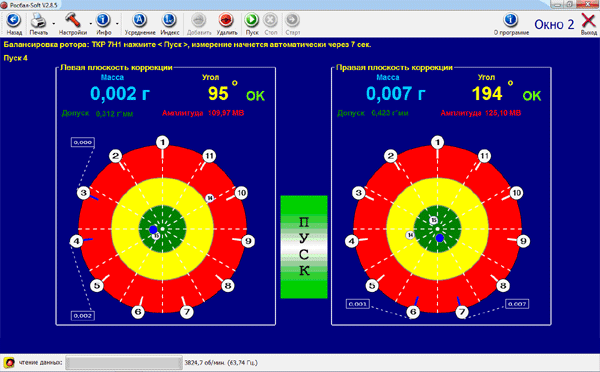Open Настройки hammer settings icon
This screenshot has width=600, height=372.
tap(73, 23)
